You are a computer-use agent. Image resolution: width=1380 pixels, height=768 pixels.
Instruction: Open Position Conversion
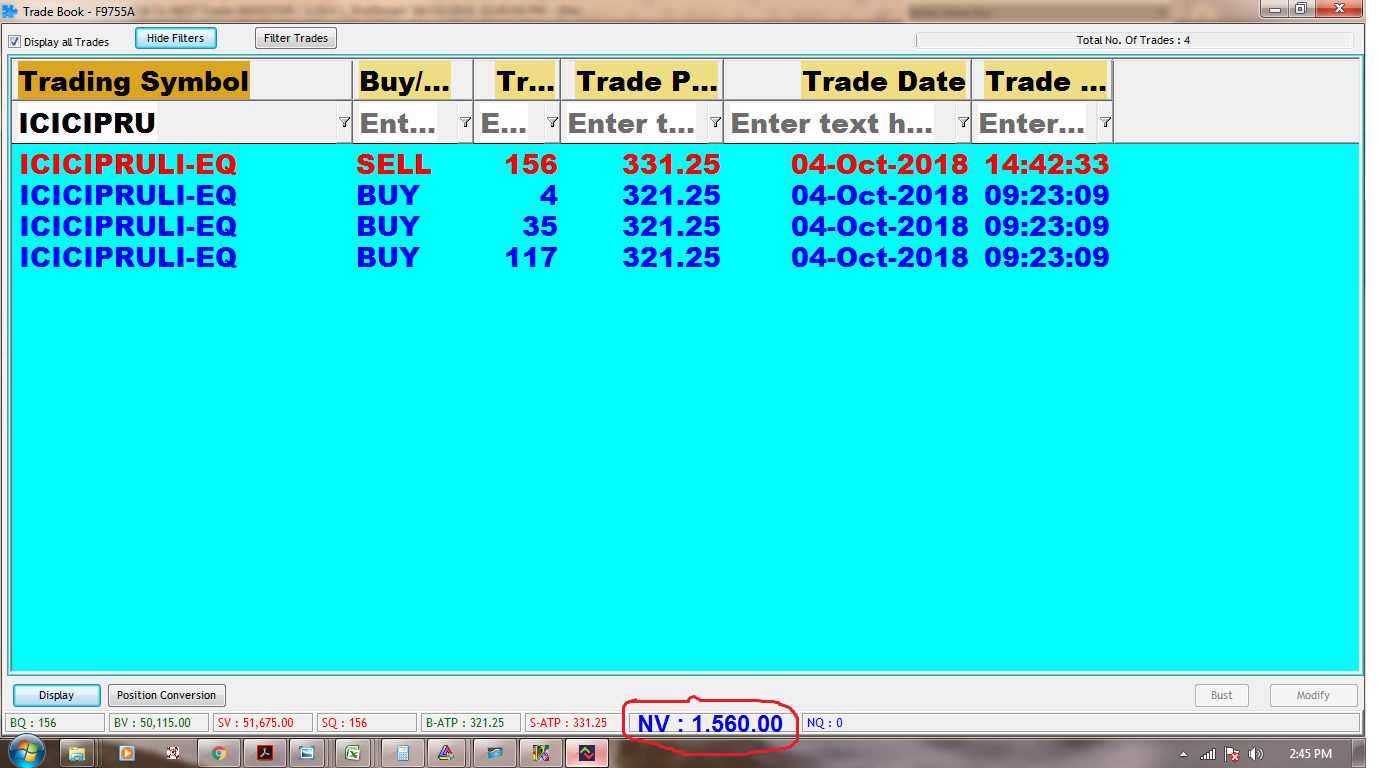(166, 695)
